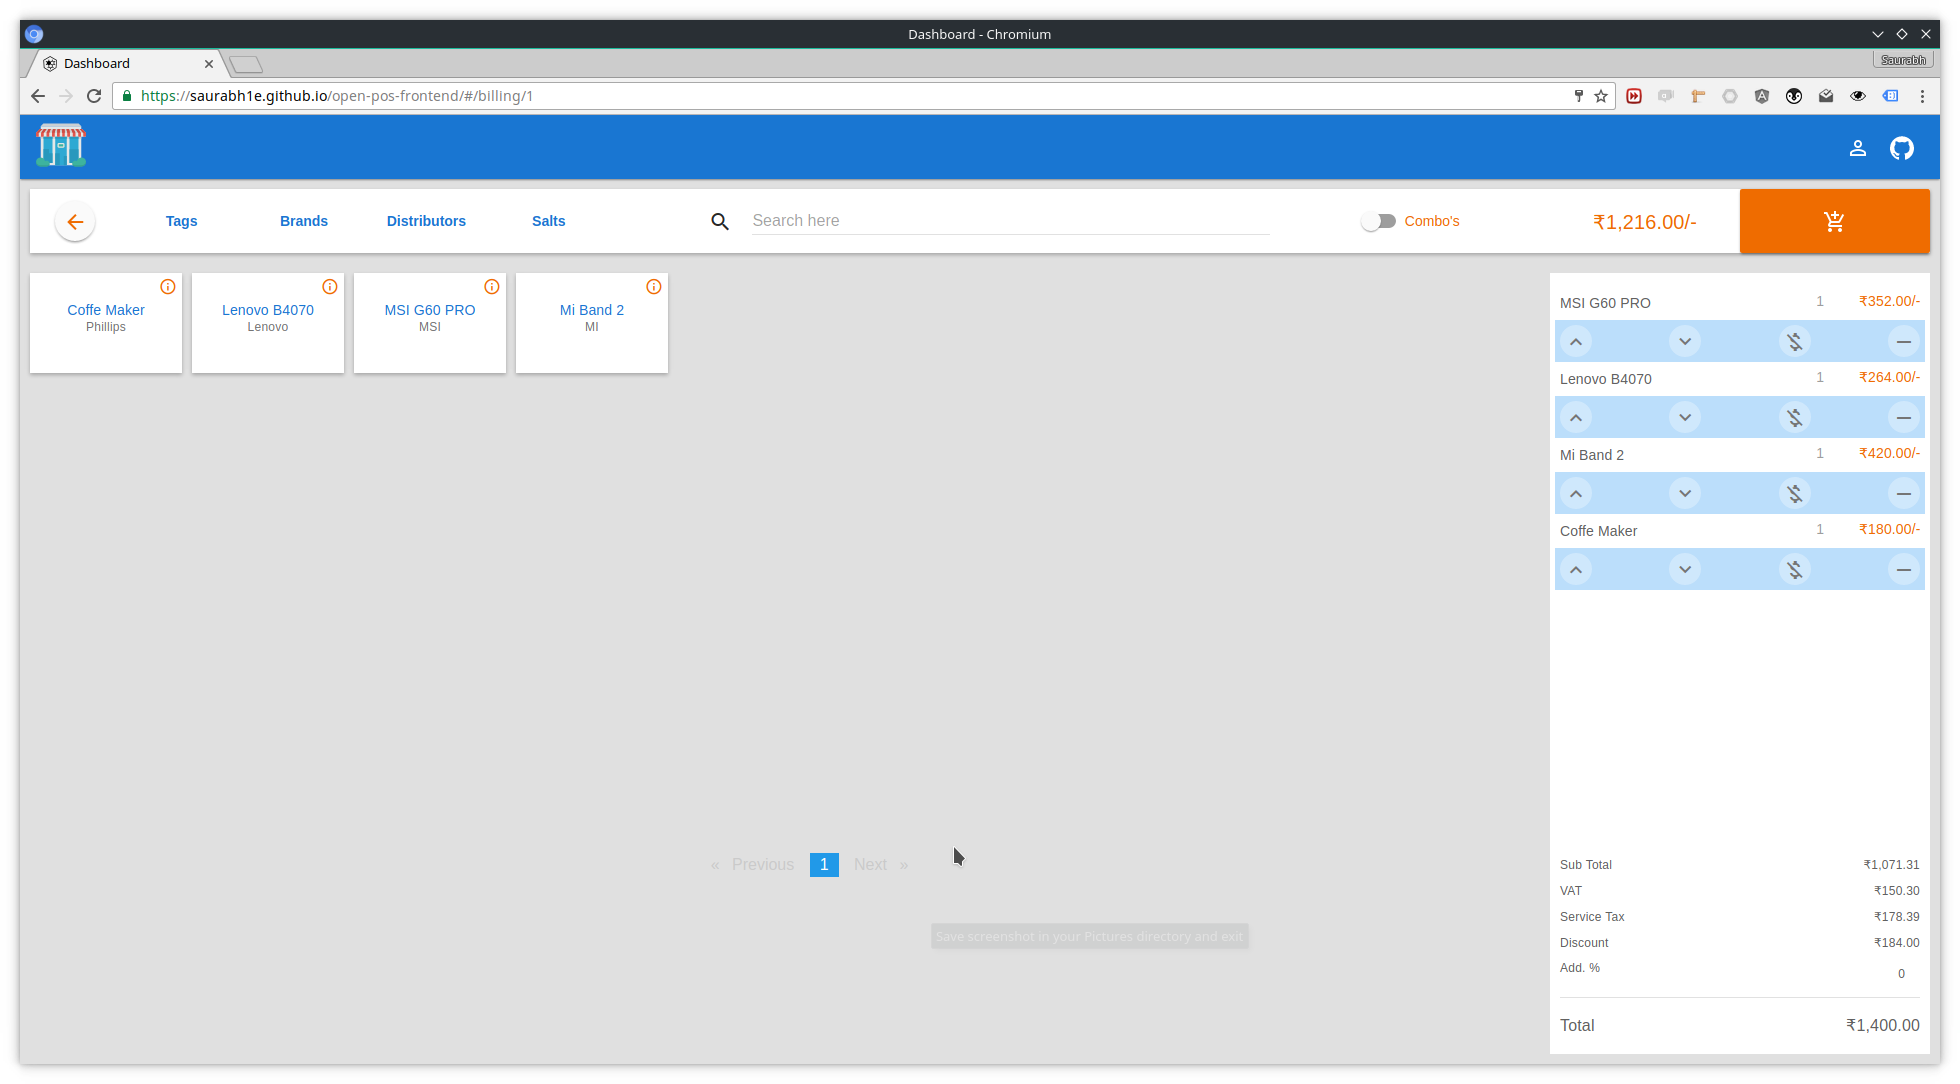The height and width of the screenshot is (1084, 1960).
Task: Decrease quantity of MSI G60 PRO
Action: pyautogui.click(x=1685, y=342)
